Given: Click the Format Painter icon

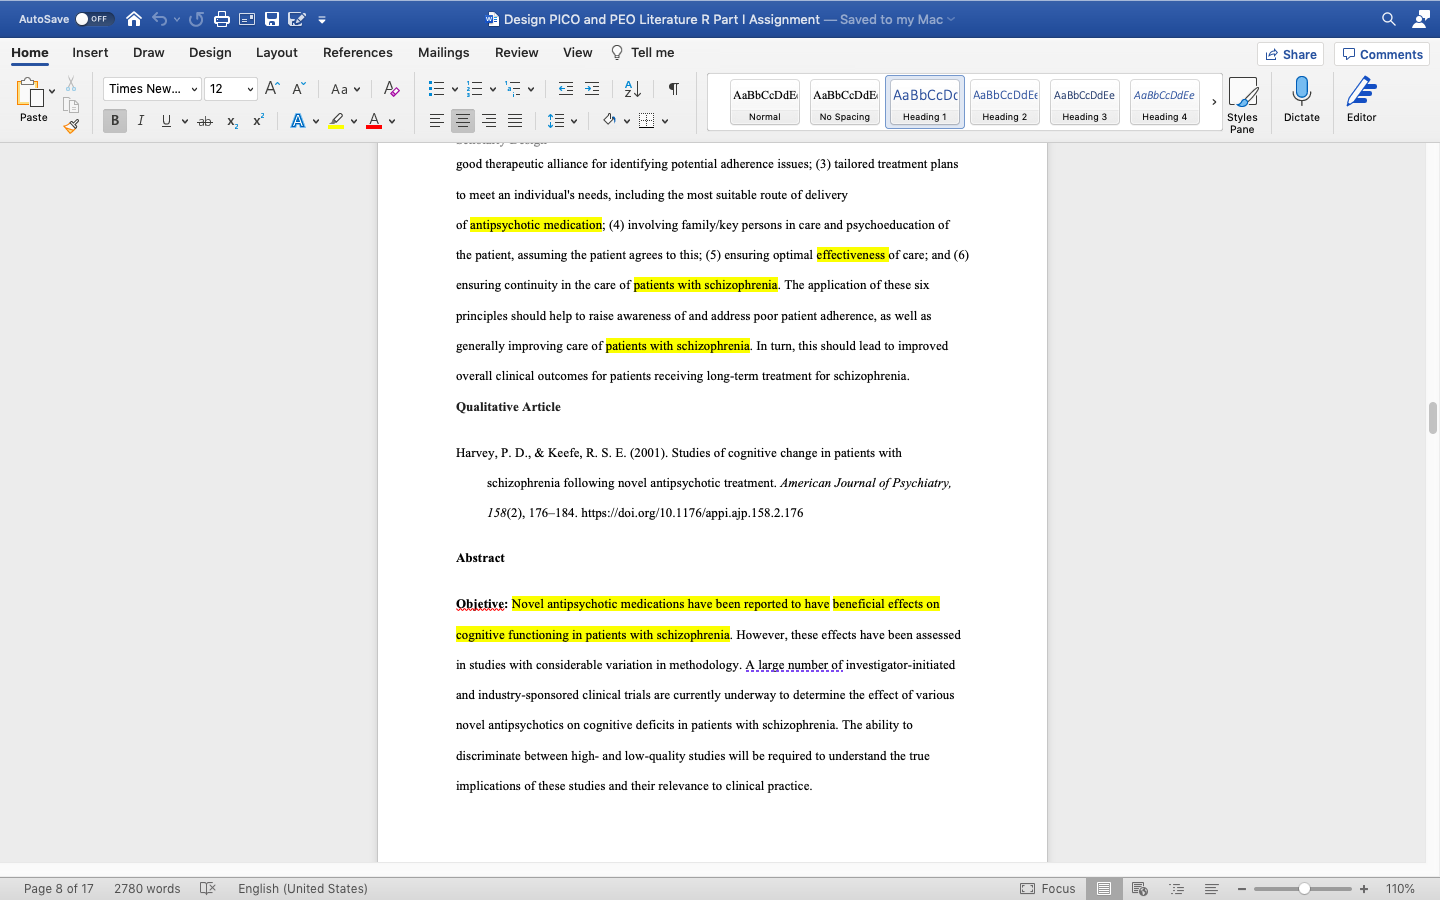Looking at the screenshot, I should (x=71, y=124).
